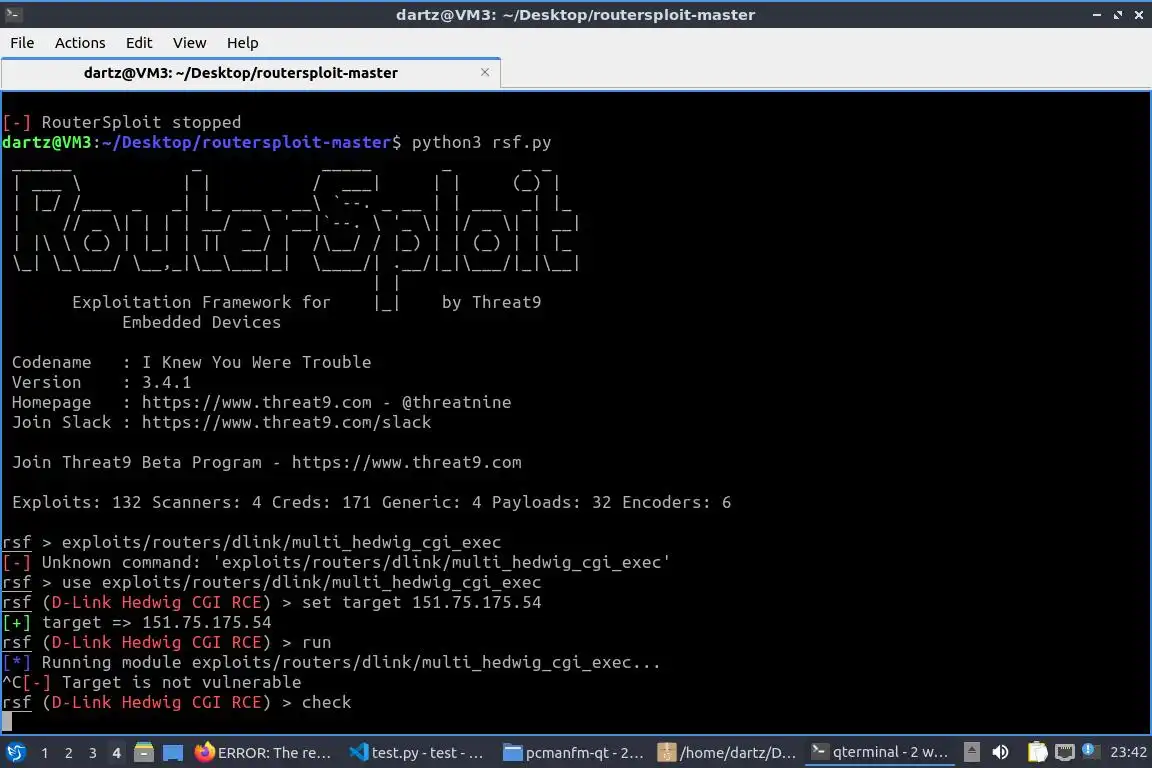Click the 'Version : 3.4.1' line

(x=101, y=382)
